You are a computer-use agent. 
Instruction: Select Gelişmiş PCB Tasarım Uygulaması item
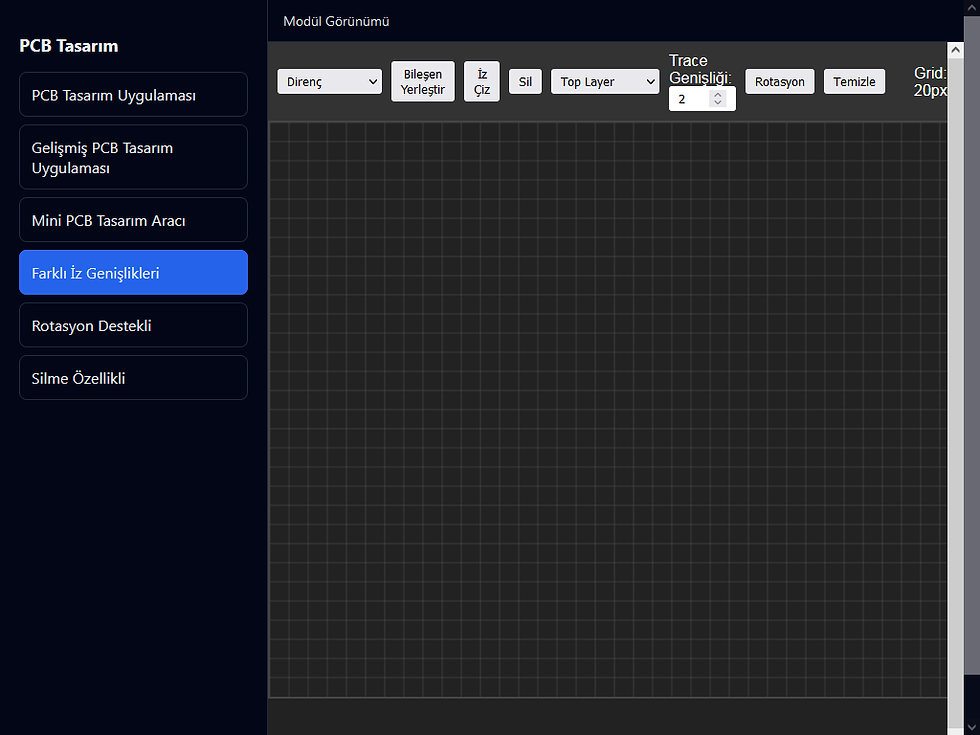point(133,158)
